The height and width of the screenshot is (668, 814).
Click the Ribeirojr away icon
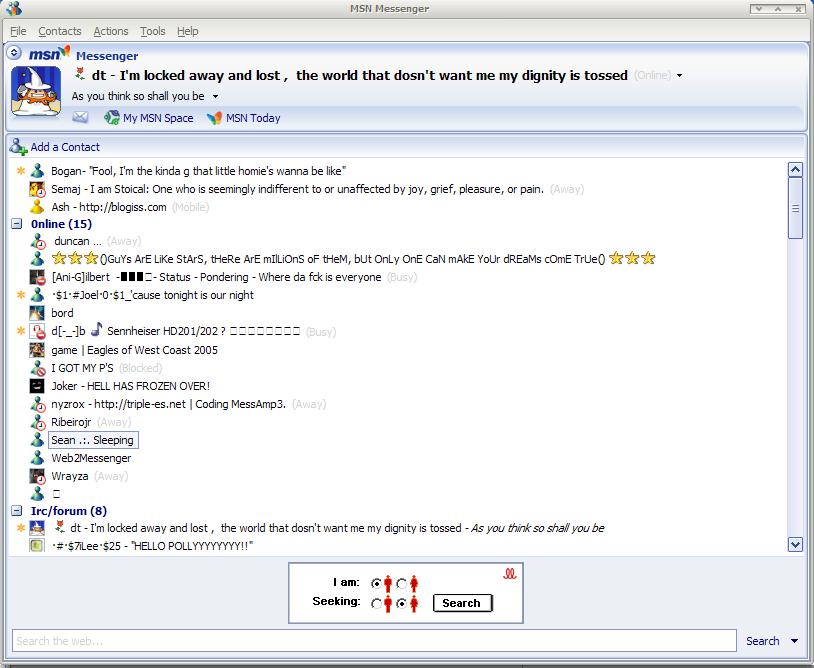coord(37,422)
